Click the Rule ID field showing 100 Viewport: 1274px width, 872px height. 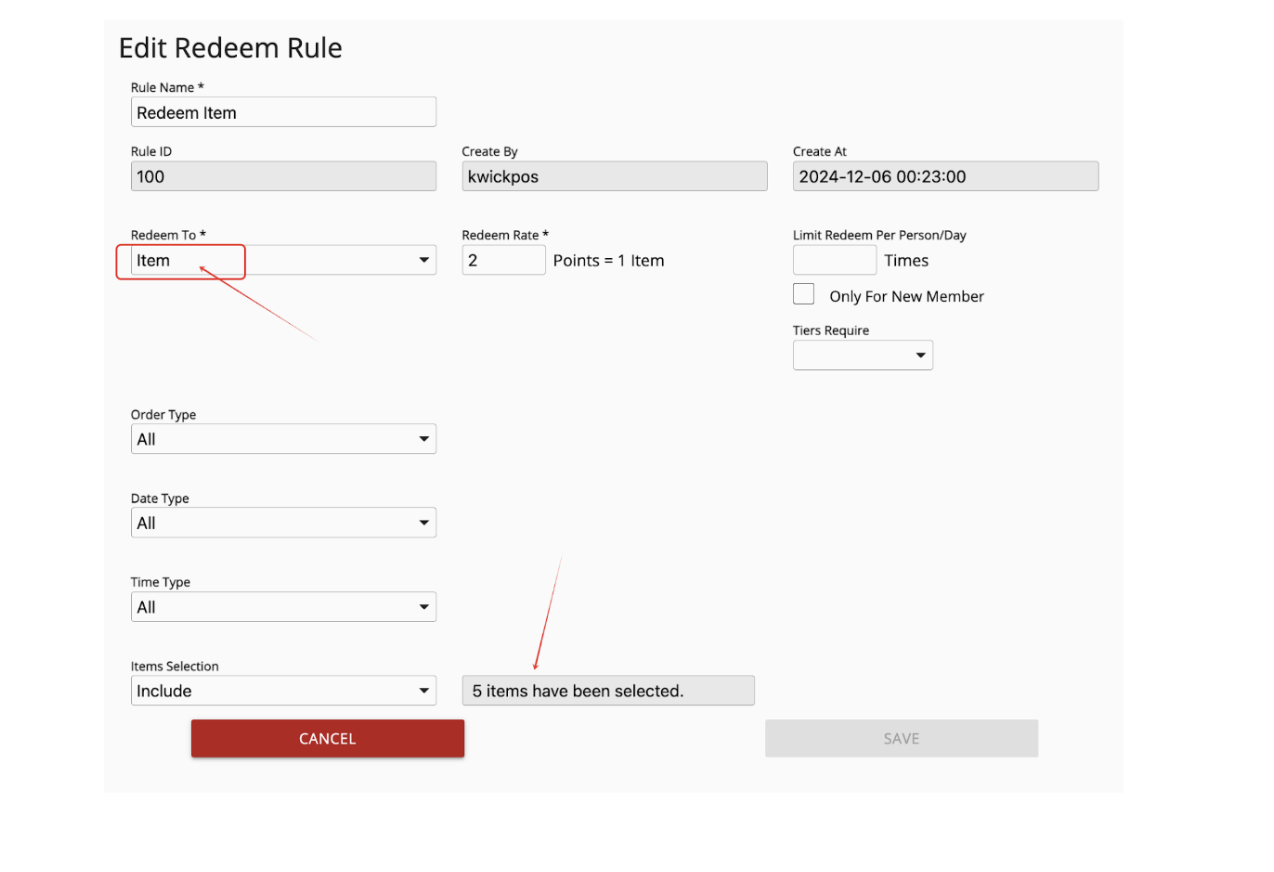(x=283, y=176)
